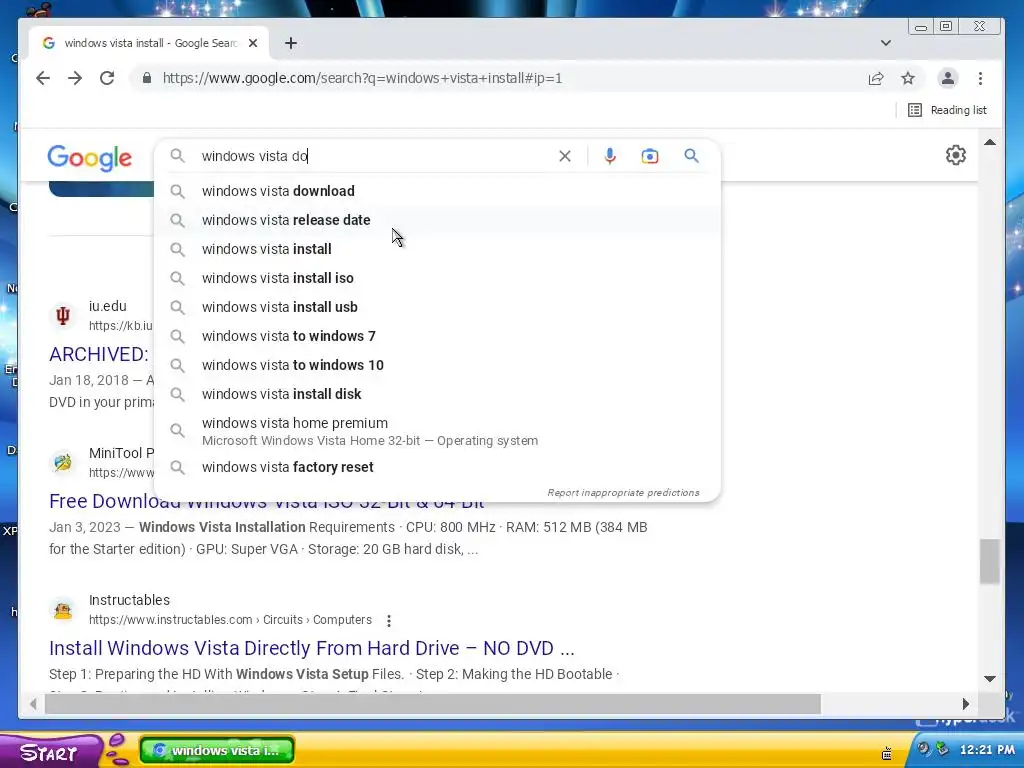Screen dimensions: 1024x768
Task: Start a voice search with the microphone
Action: point(610,156)
